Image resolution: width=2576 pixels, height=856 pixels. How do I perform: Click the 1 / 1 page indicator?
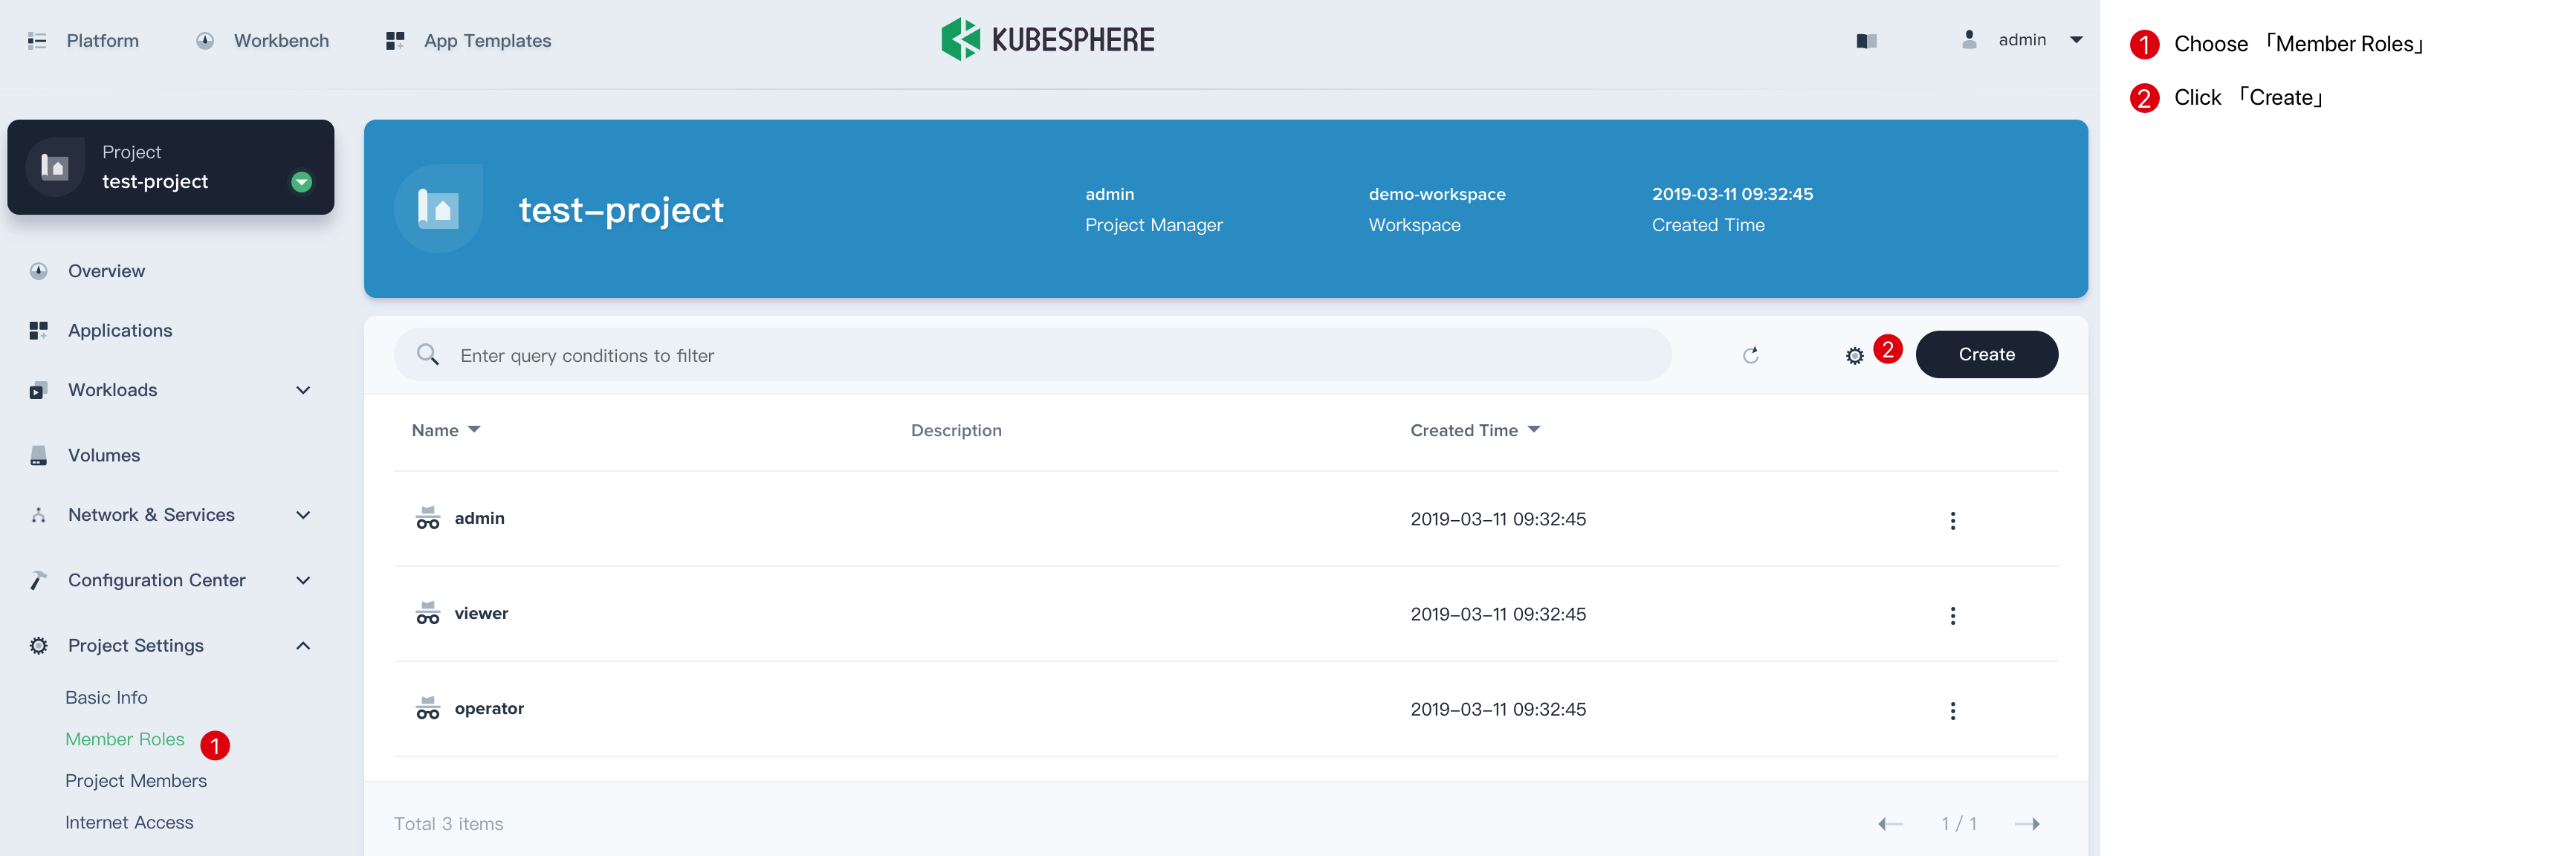pyautogui.click(x=1959, y=824)
